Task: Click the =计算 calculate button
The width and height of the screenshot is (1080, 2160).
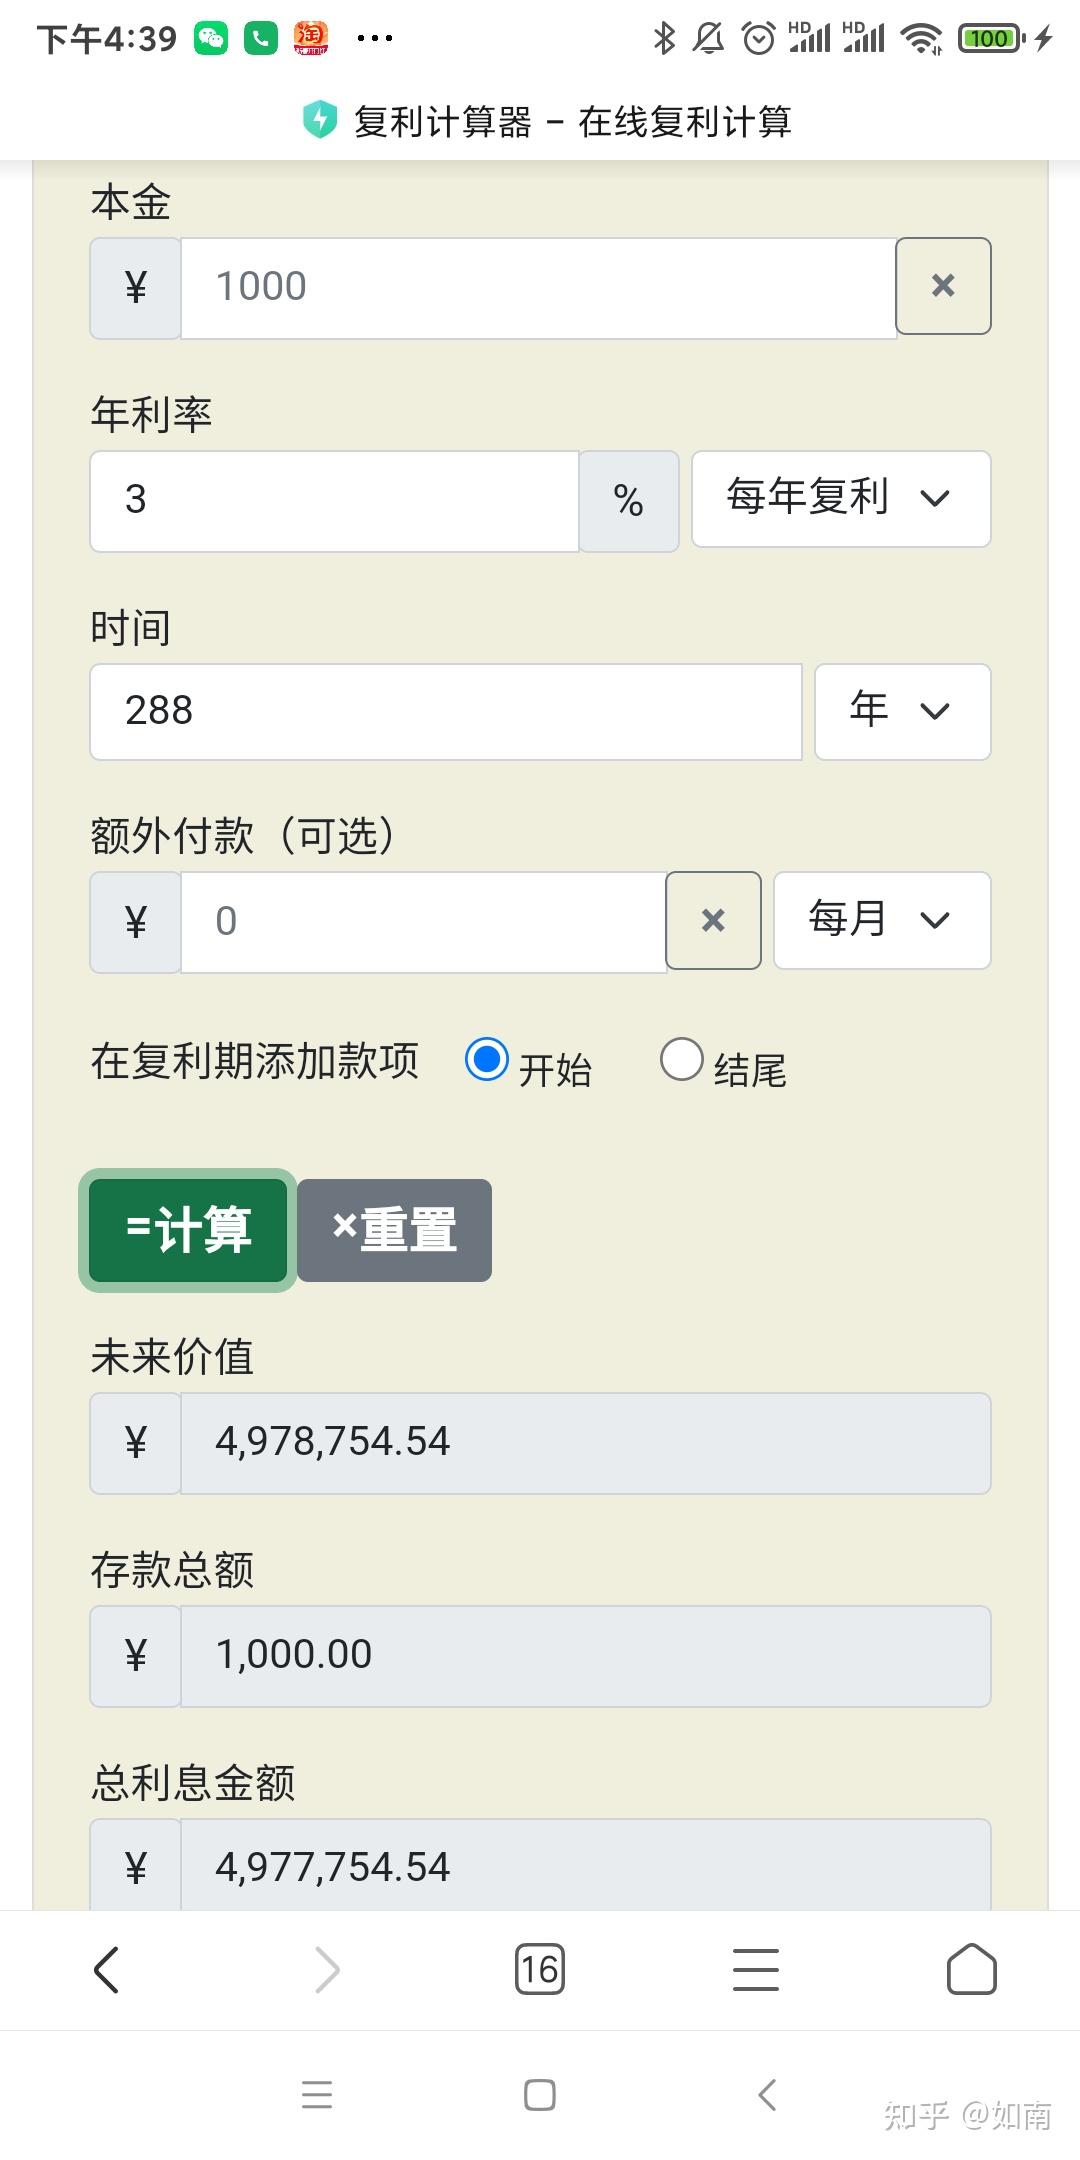Action: click(x=188, y=1230)
